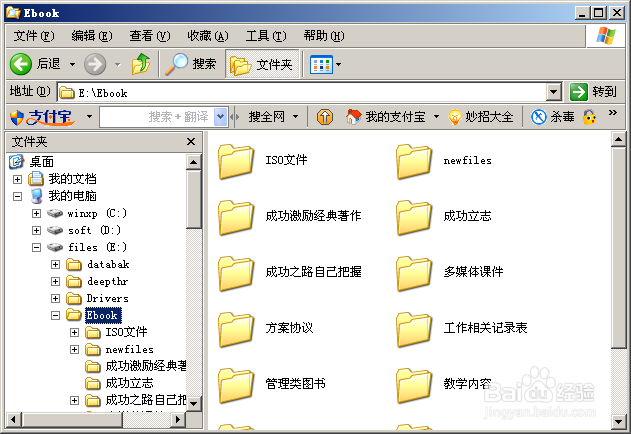Click the yellow lock face toolbar icon
Screen dimensions: 631x434
pyautogui.click(x=590, y=117)
